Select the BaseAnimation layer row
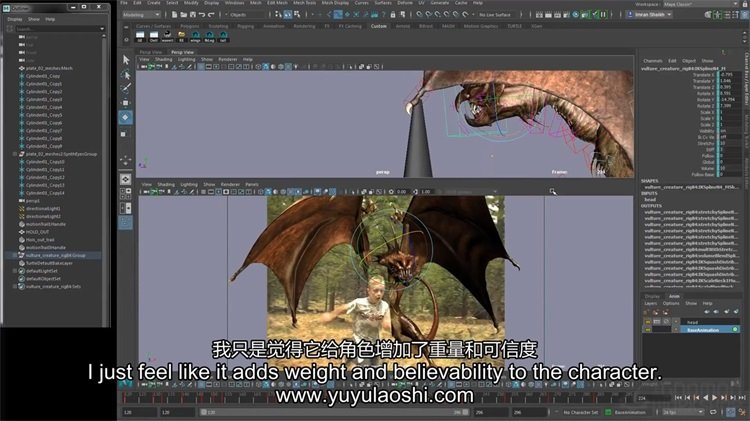 click(710, 330)
